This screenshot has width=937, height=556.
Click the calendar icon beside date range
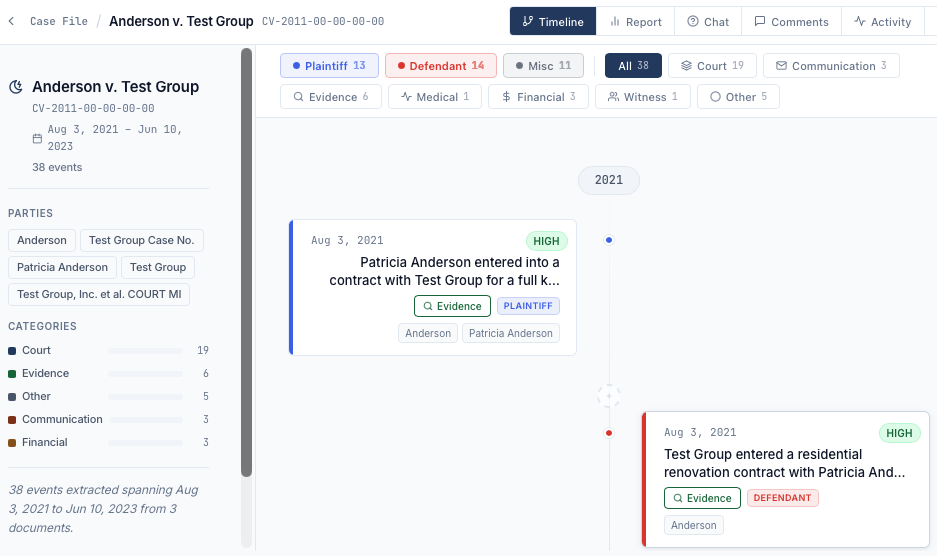(x=37, y=139)
